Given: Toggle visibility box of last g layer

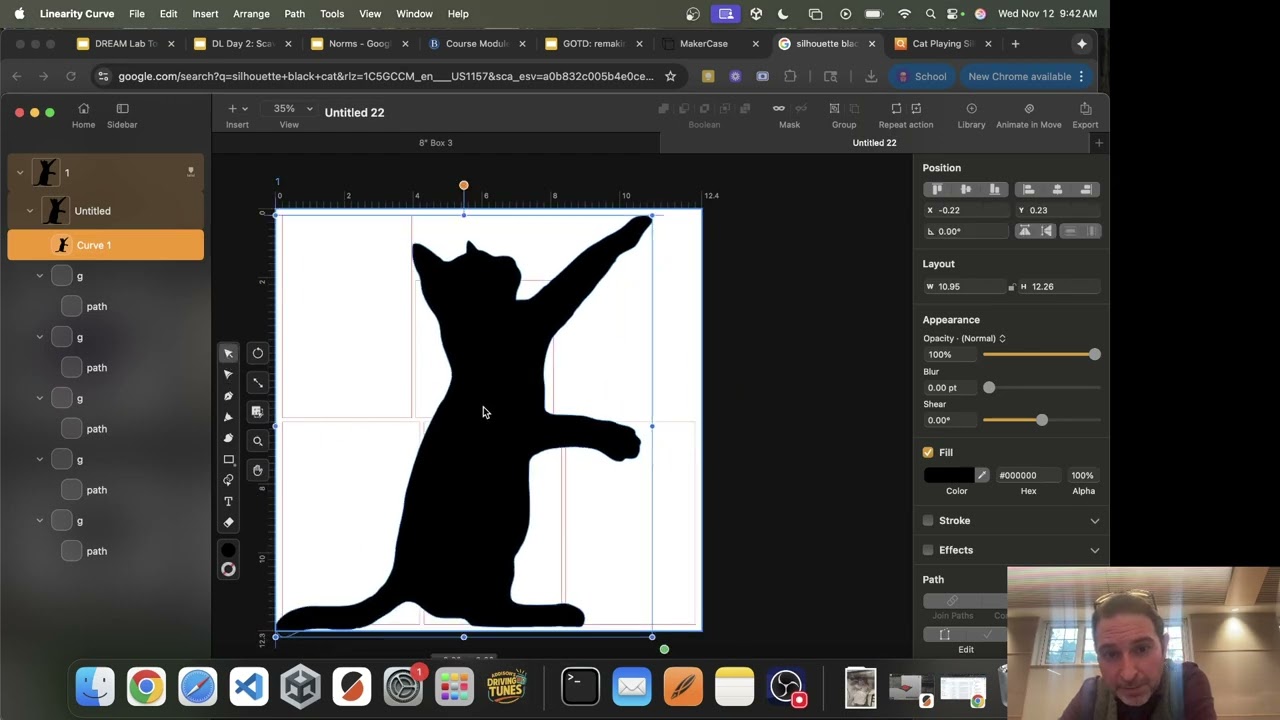Looking at the screenshot, I should pos(61,521).
